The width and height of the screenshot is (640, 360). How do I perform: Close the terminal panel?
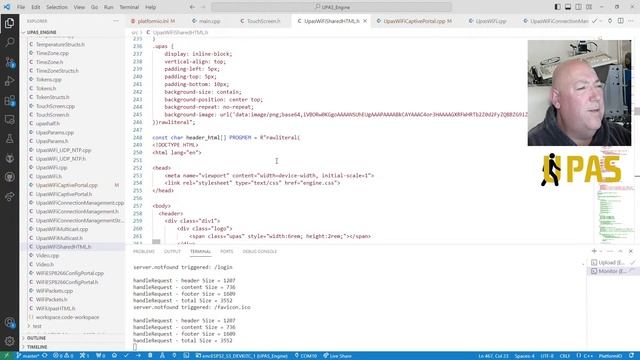631,251
